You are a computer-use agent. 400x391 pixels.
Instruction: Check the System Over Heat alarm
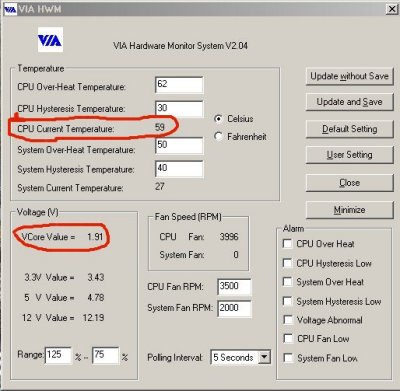click(287, 282)
